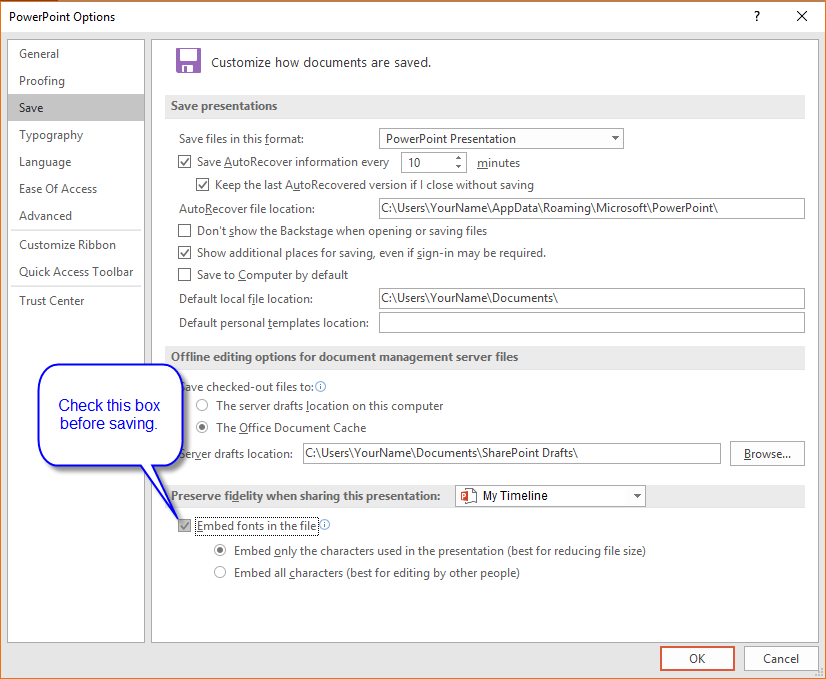826x679 pixels.
Task: Open Quick Access Toolbar settings
Action: [x=76, y=272]
